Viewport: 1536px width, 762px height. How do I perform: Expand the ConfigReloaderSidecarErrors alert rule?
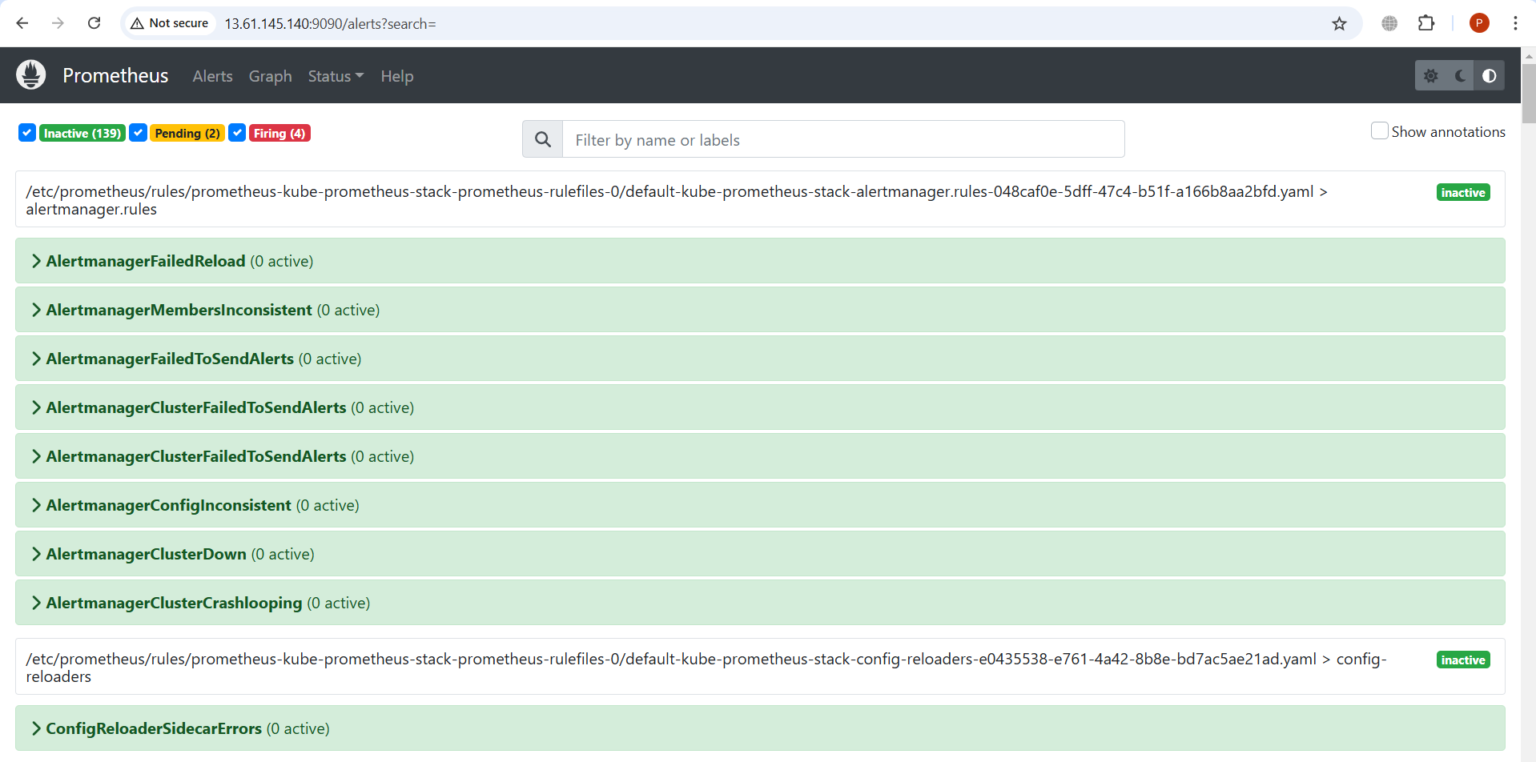(153, 728)
